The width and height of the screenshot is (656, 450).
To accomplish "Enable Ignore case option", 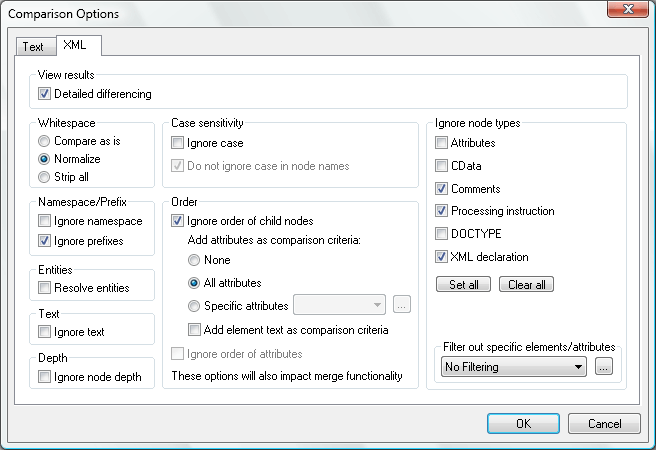I will (178, 144).
